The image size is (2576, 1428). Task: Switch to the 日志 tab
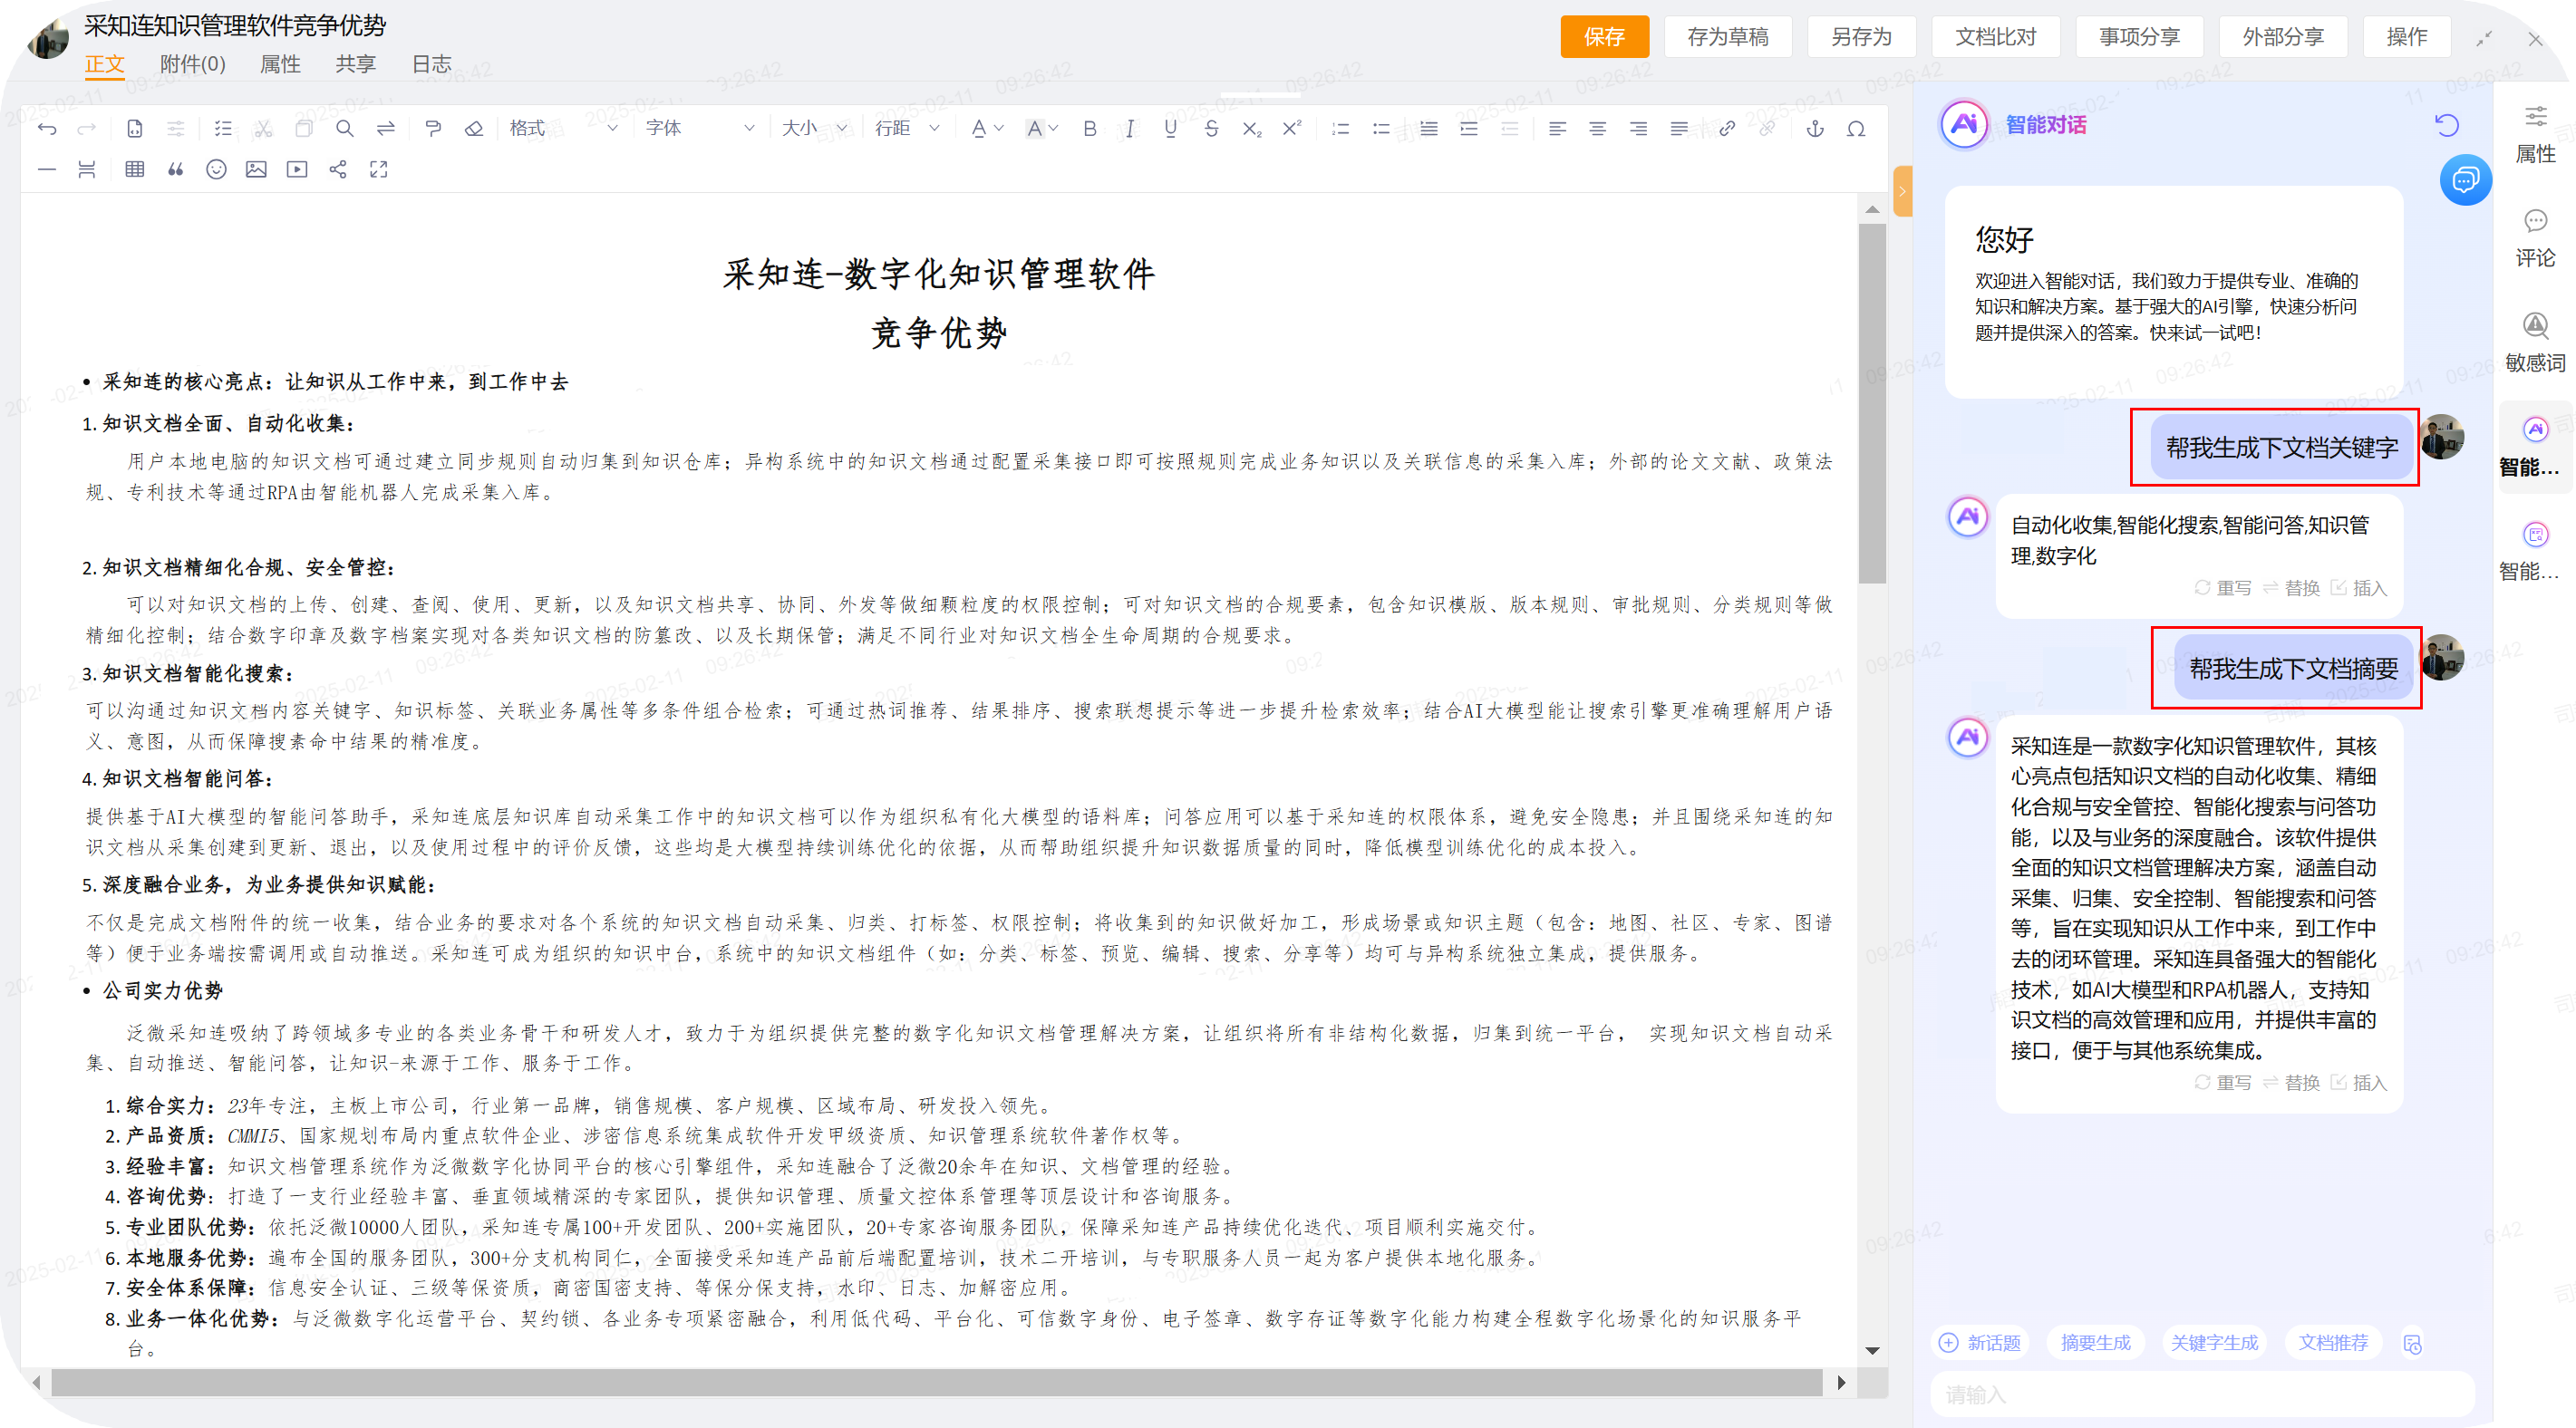pos(432,64)
